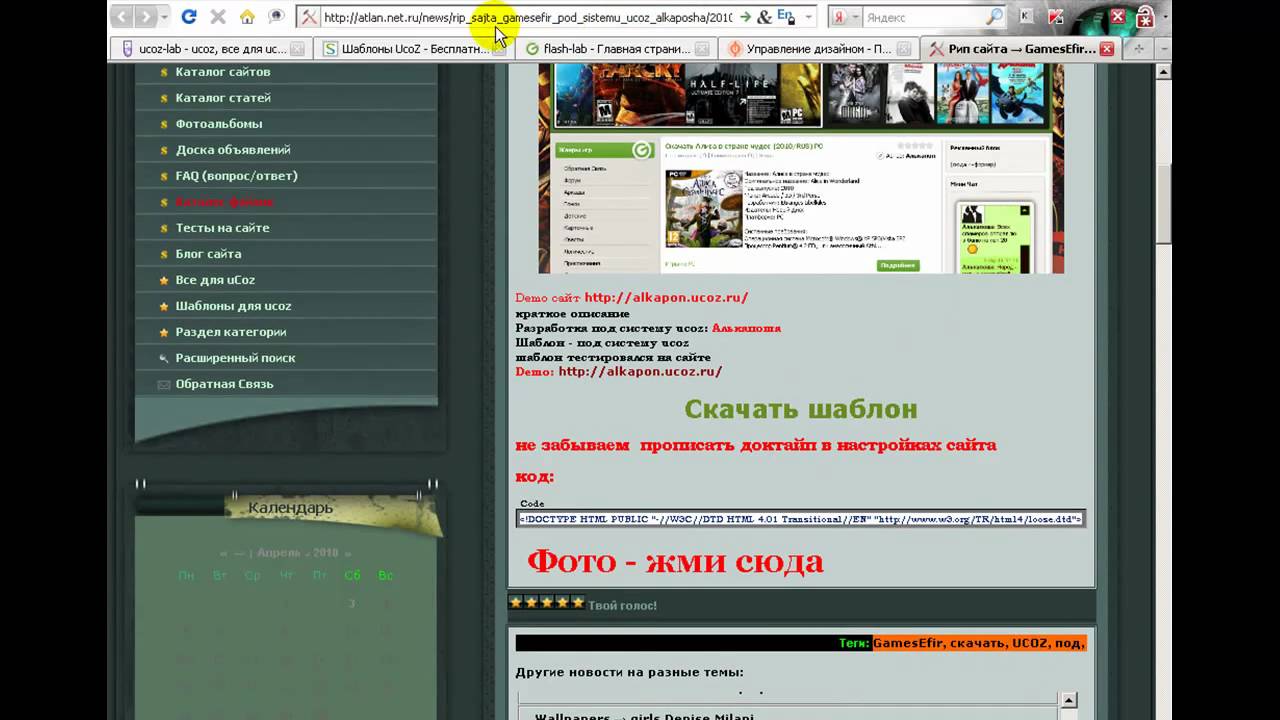Rate with the five-star rating widget
This screenshot has width=1280, height=720.
click(x=546, y=603)
